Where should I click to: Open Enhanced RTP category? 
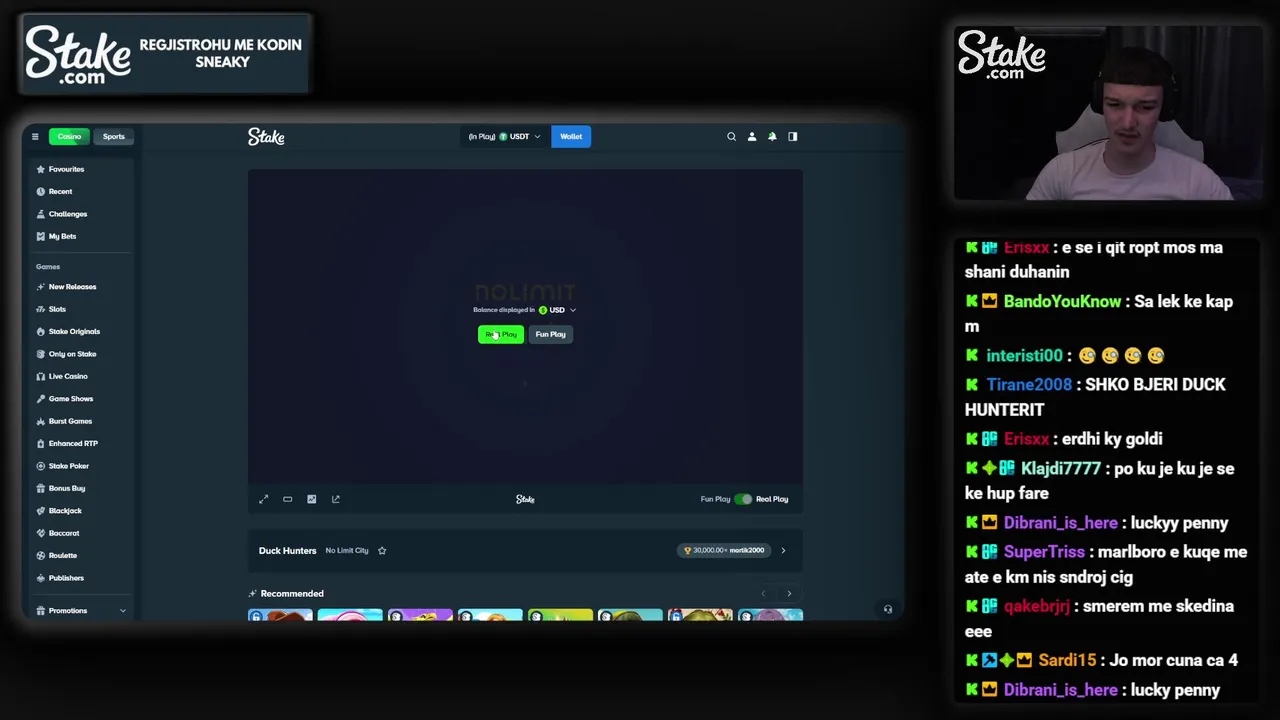73,443
